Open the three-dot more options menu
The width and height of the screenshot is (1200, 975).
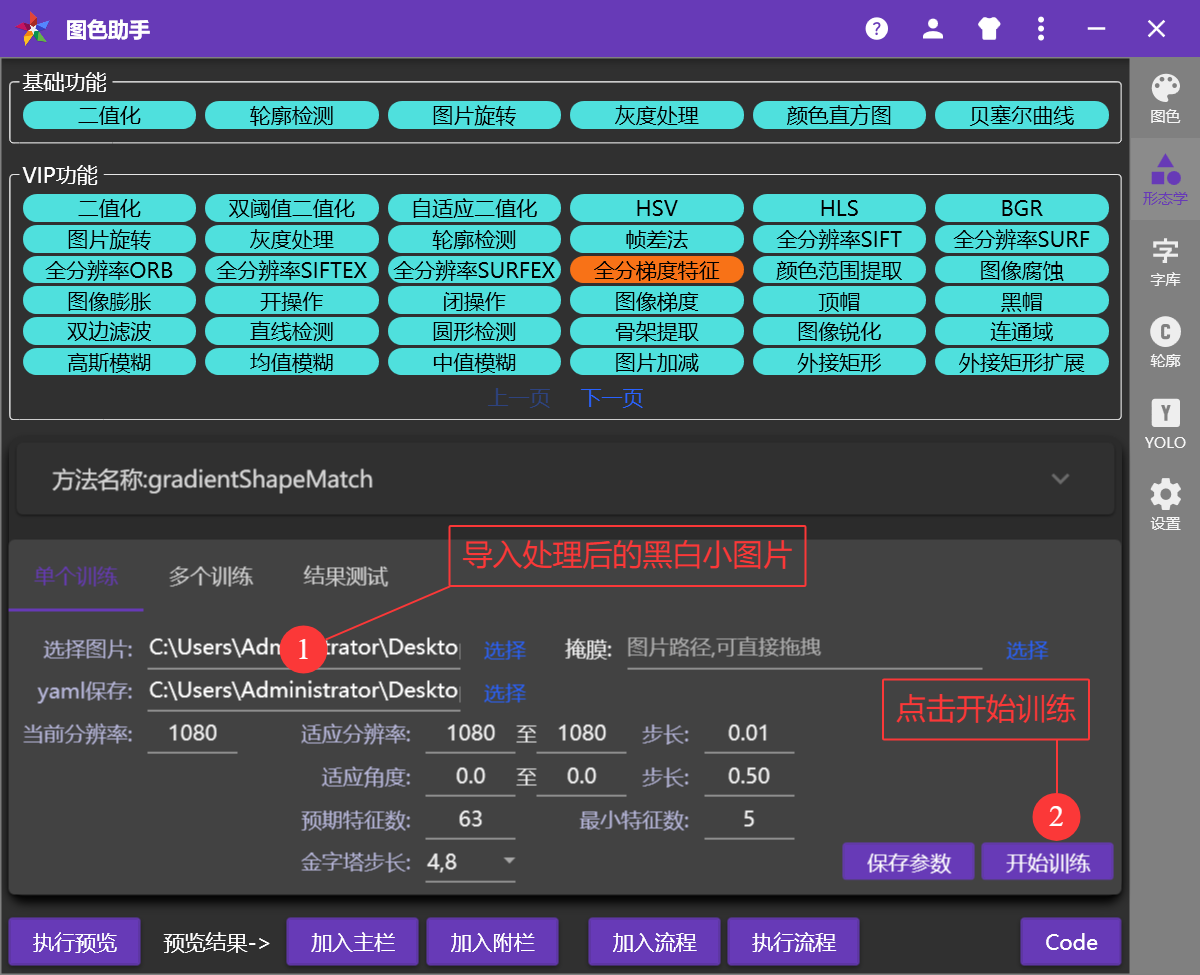(1042, 29)
